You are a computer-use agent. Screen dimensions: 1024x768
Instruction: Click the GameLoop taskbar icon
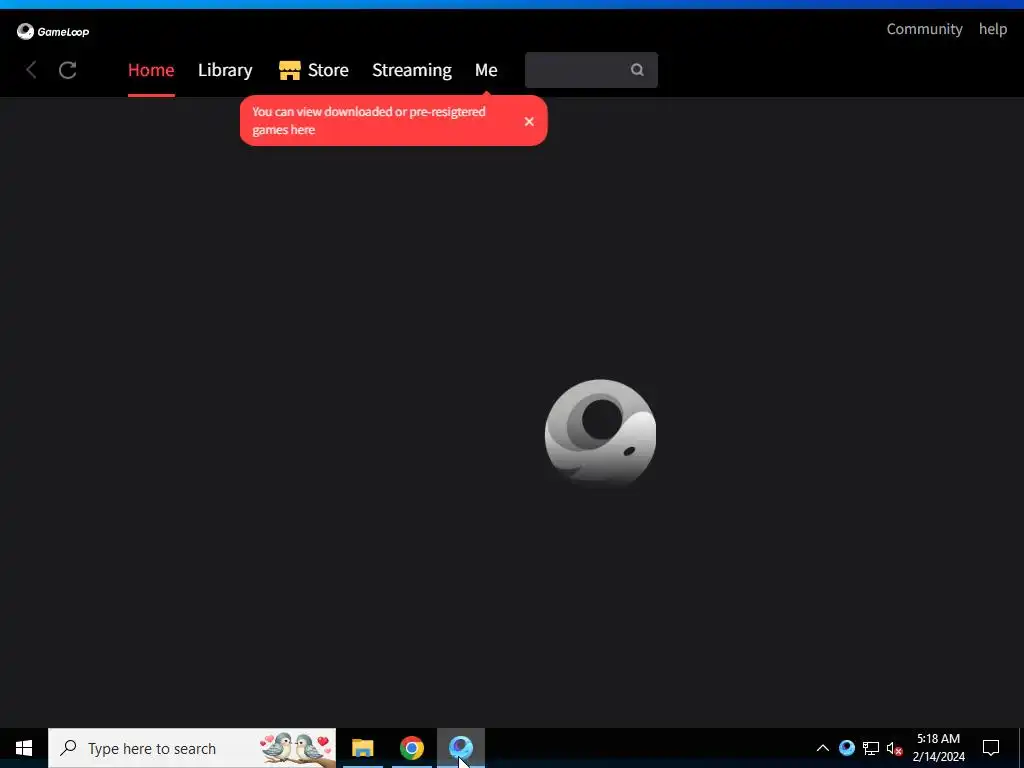(x=461, y=748)
